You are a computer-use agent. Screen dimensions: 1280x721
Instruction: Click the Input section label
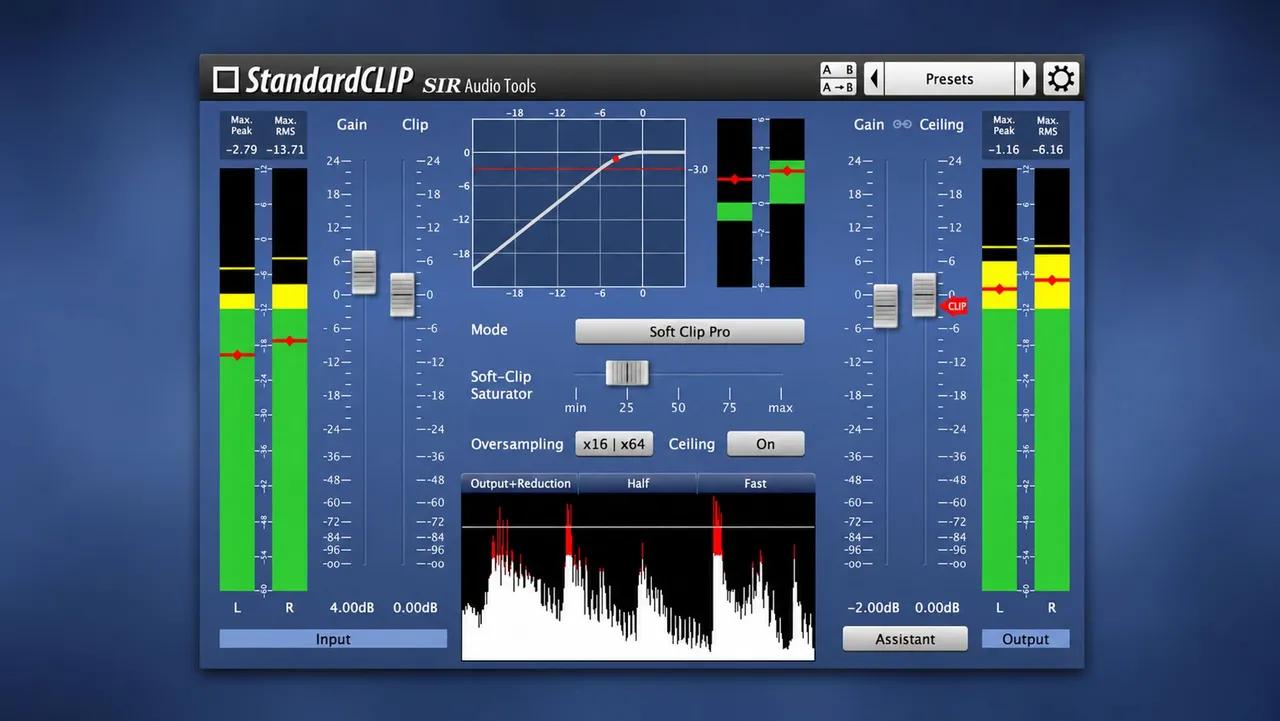333,639
